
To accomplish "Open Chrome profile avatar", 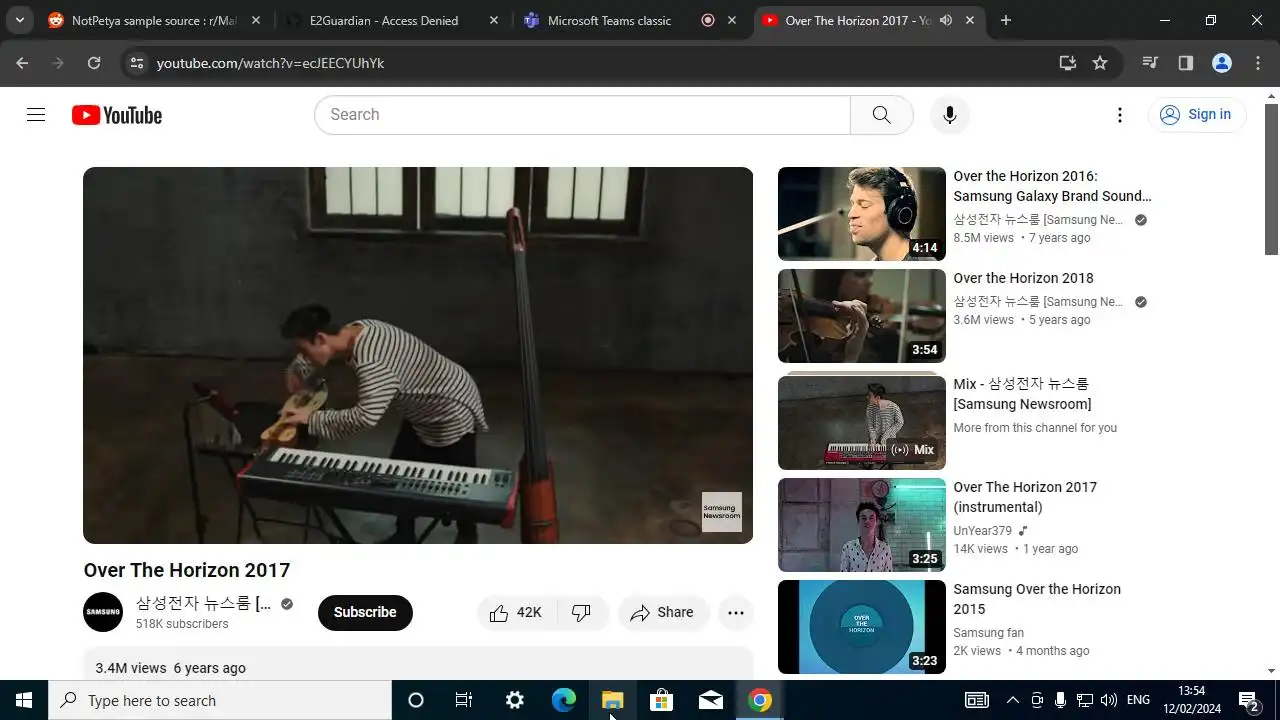I will (1222, 63).
